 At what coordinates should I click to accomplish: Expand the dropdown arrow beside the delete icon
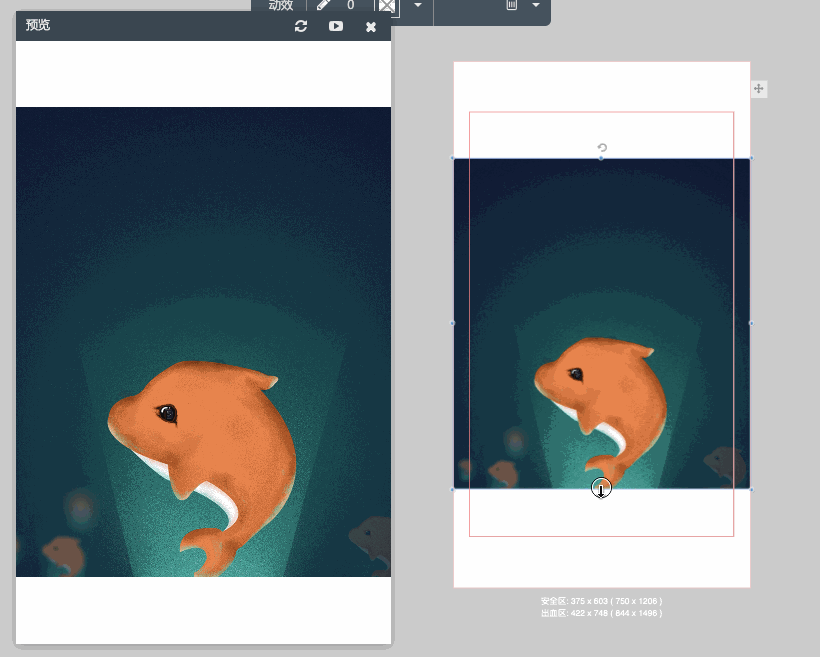pos(536,5)
